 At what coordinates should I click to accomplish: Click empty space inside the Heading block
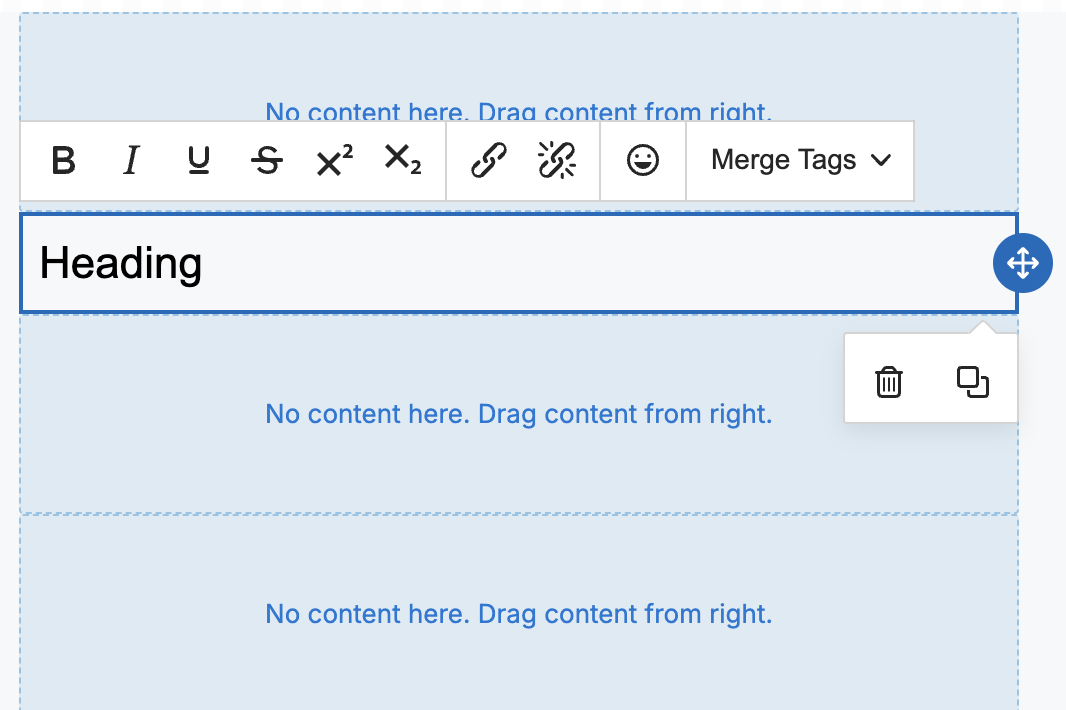pos(600,264)
